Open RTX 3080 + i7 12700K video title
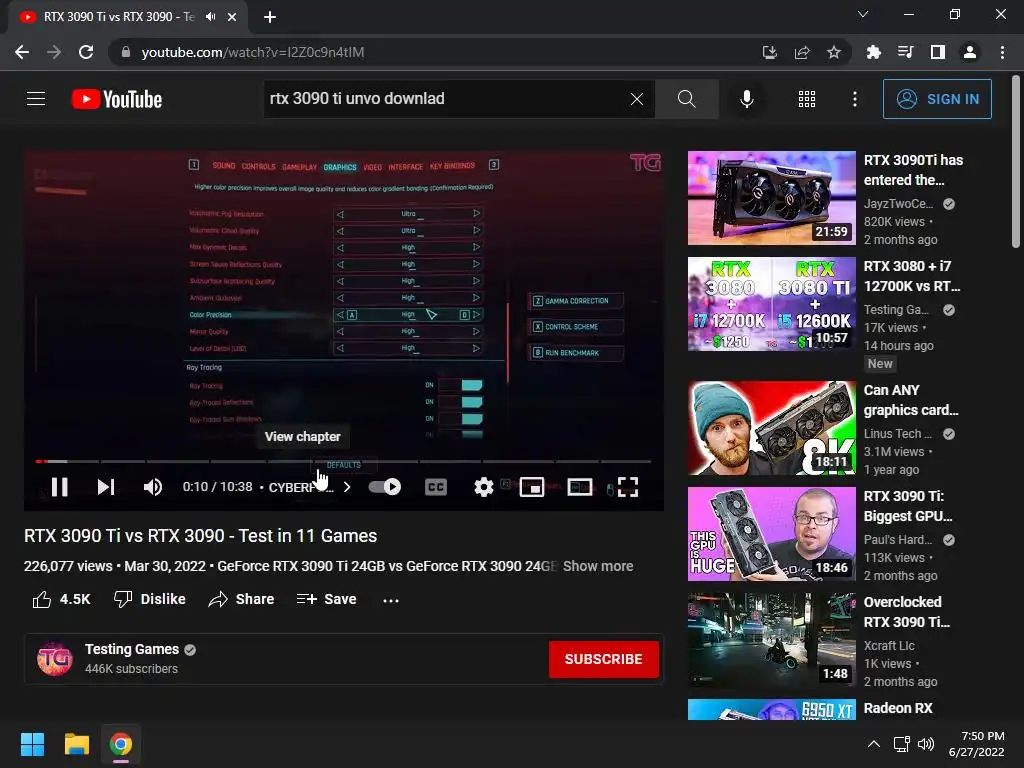Viewport: 1024px width, 768px height. pos(912,276)
